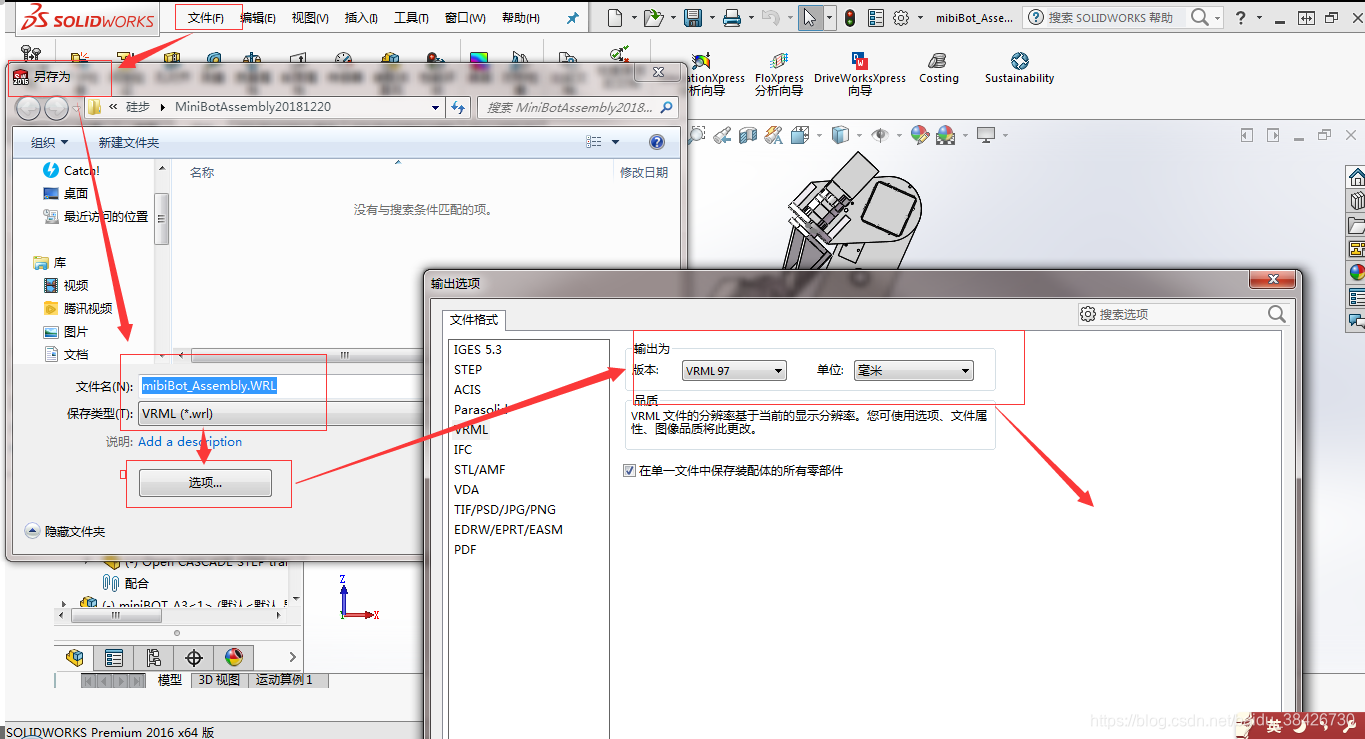The height and width of the screenshot is (739, 1365).
Task: Click the Open file icon
Action: coord(653,18)
